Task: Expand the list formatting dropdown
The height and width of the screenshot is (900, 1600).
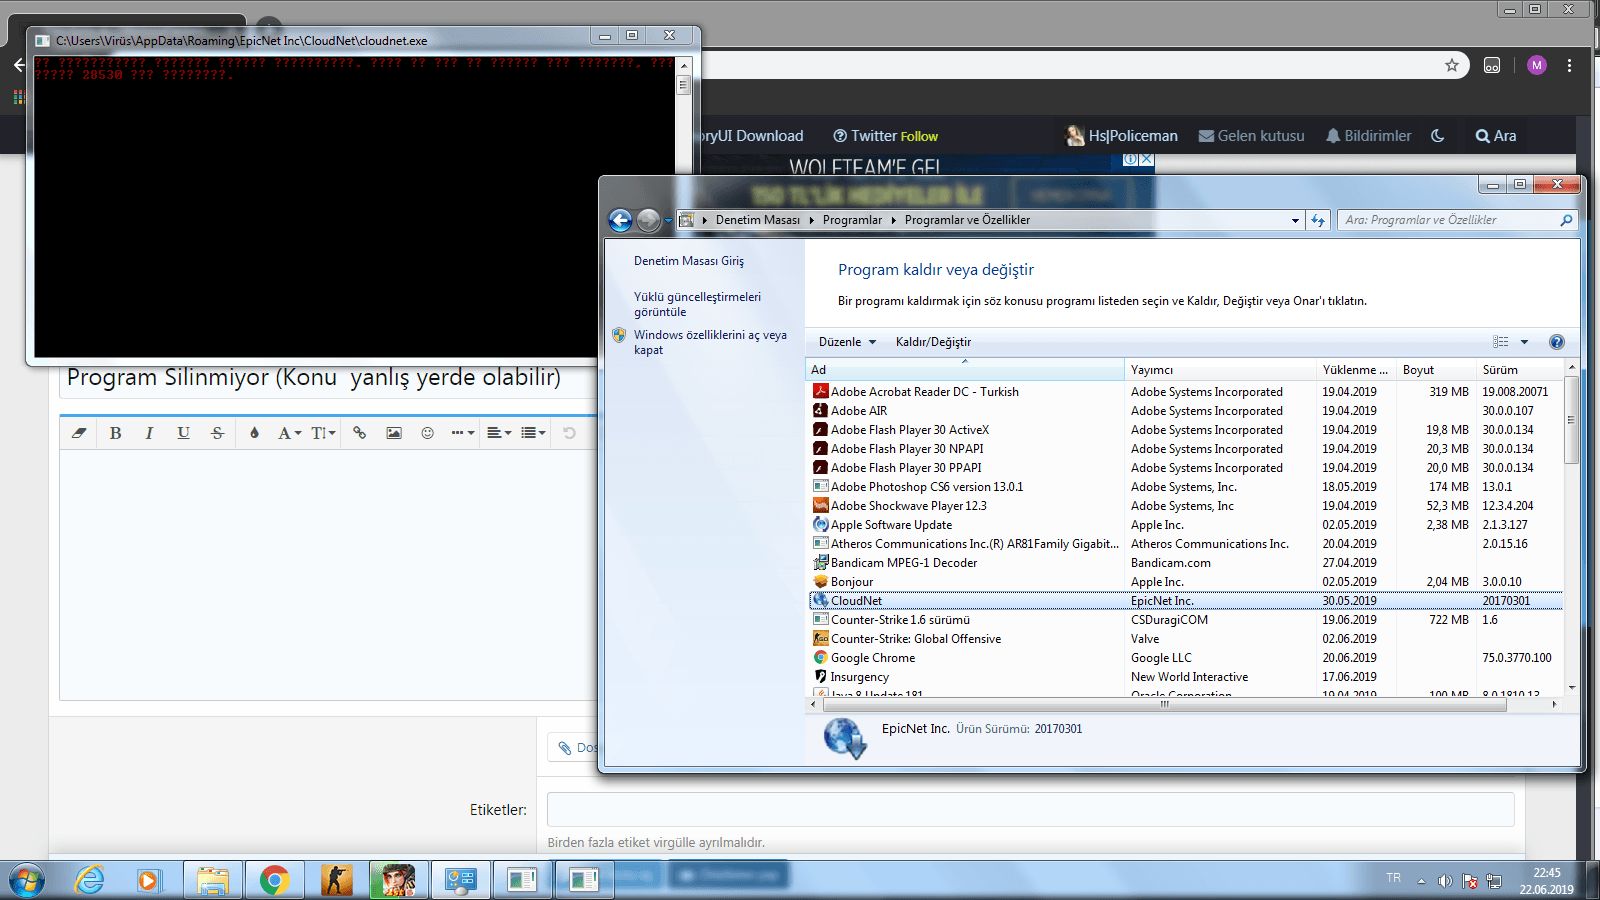Action: click(x=533, y=433)
